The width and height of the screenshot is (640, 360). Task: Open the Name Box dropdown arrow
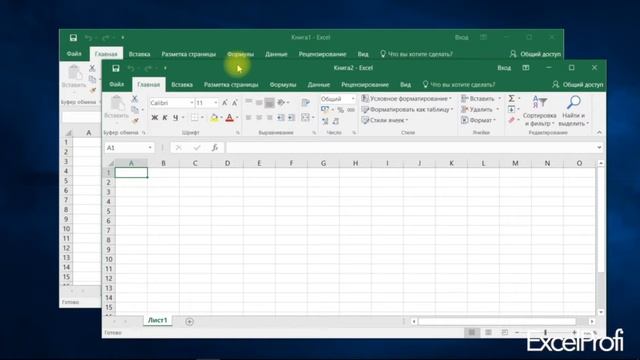pyautogui.click(x=150, y=148)
